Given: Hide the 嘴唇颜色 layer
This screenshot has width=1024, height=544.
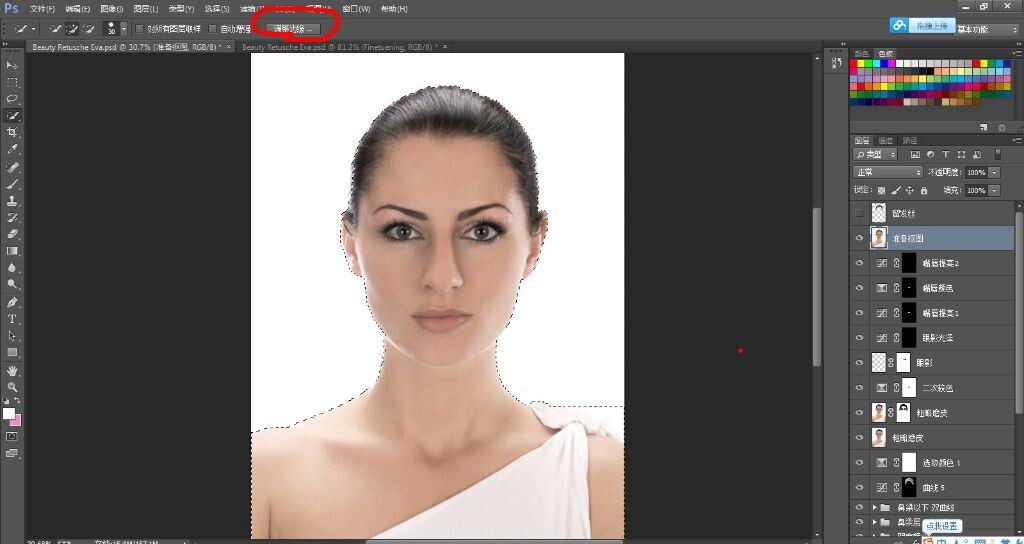Looking at the screenshot, I should coord(859,288).
